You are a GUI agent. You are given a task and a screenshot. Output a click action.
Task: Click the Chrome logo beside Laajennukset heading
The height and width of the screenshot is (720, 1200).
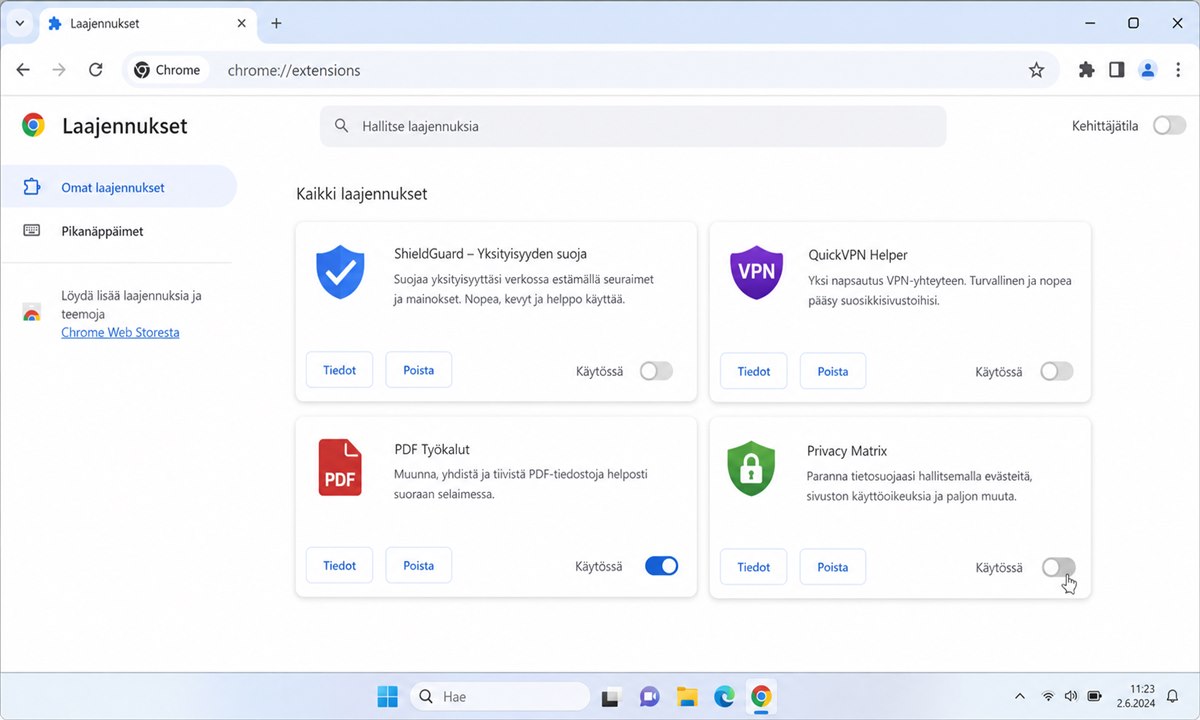click(34, 126)
